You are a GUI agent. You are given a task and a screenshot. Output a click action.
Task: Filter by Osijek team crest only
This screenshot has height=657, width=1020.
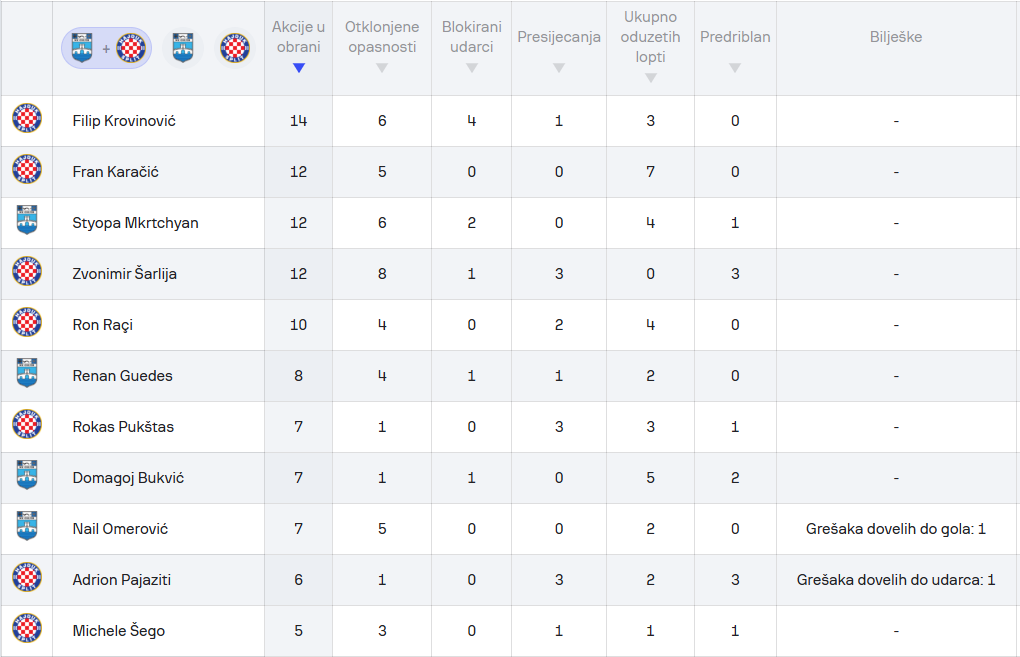click(183, 49)
